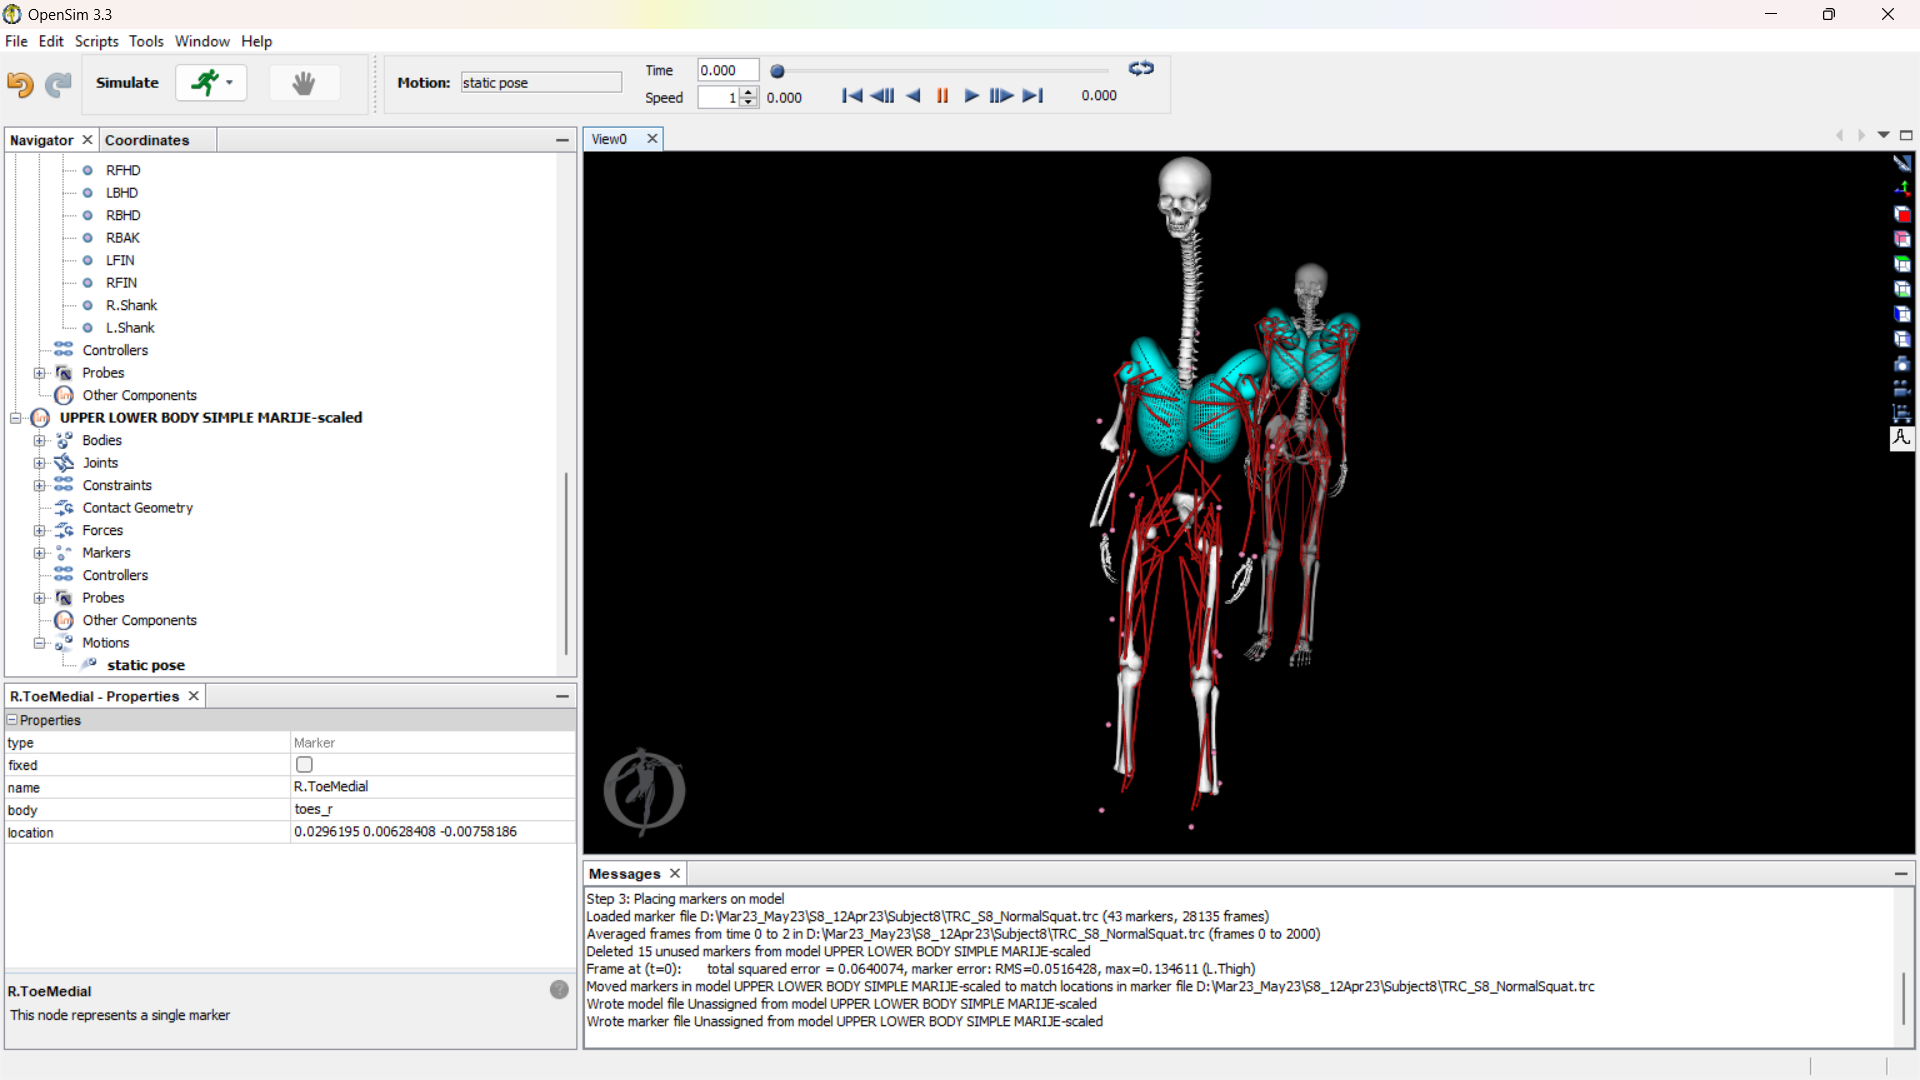This screenshot has width=1920, height=1080.
Task: Jump to motion start
Action: click(x=852, y=96)
